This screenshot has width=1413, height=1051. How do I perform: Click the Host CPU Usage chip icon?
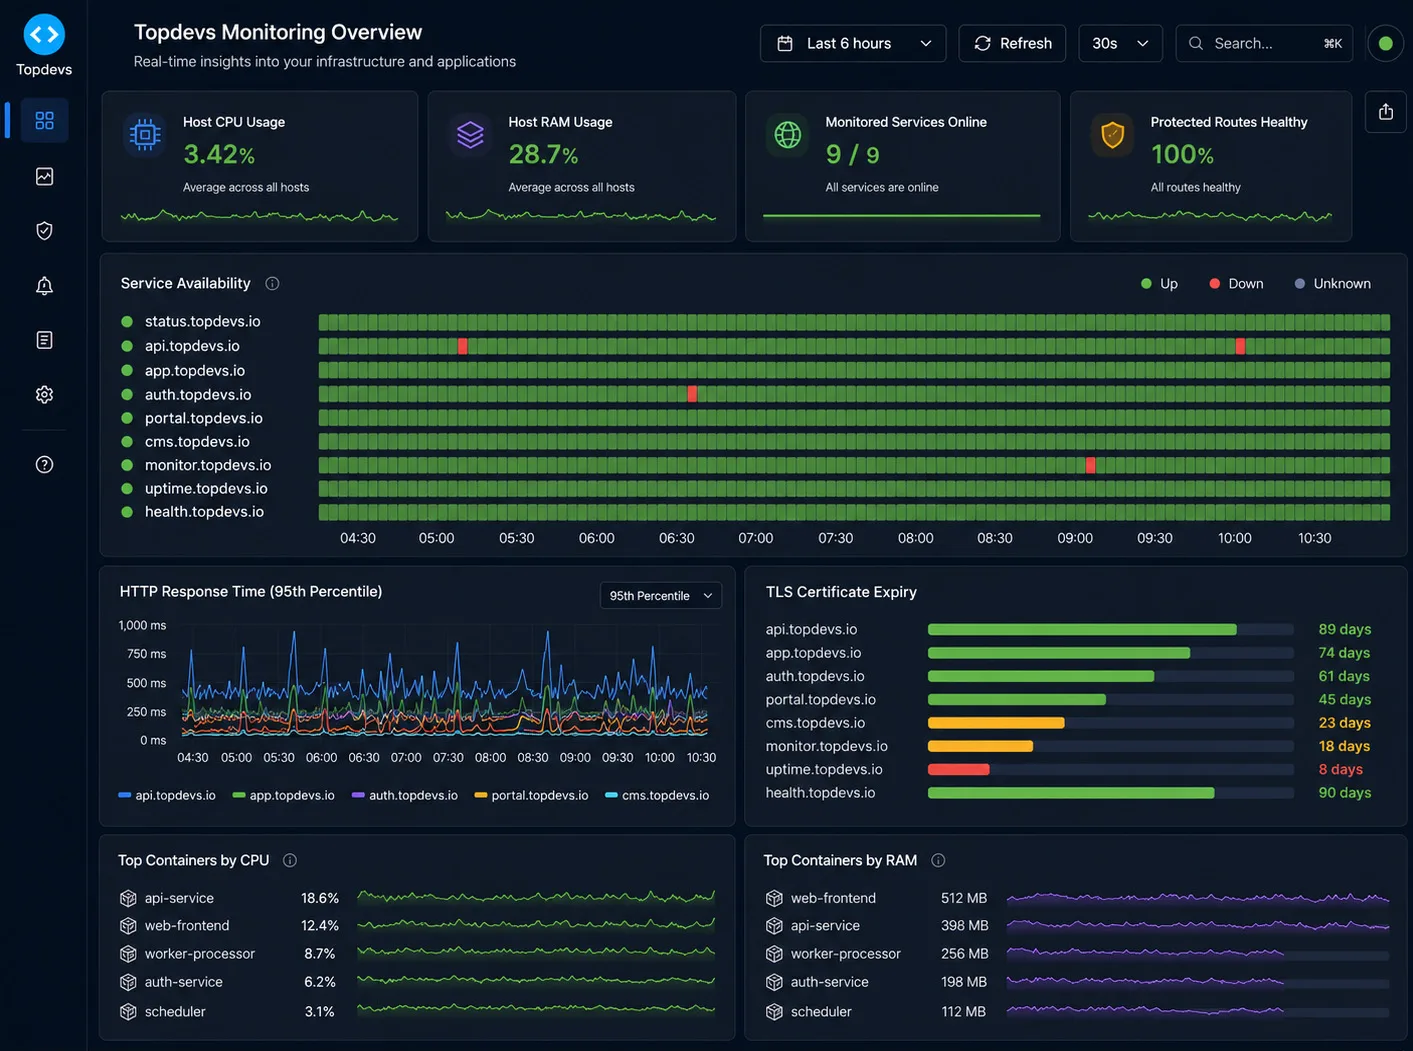click(145, 134)
